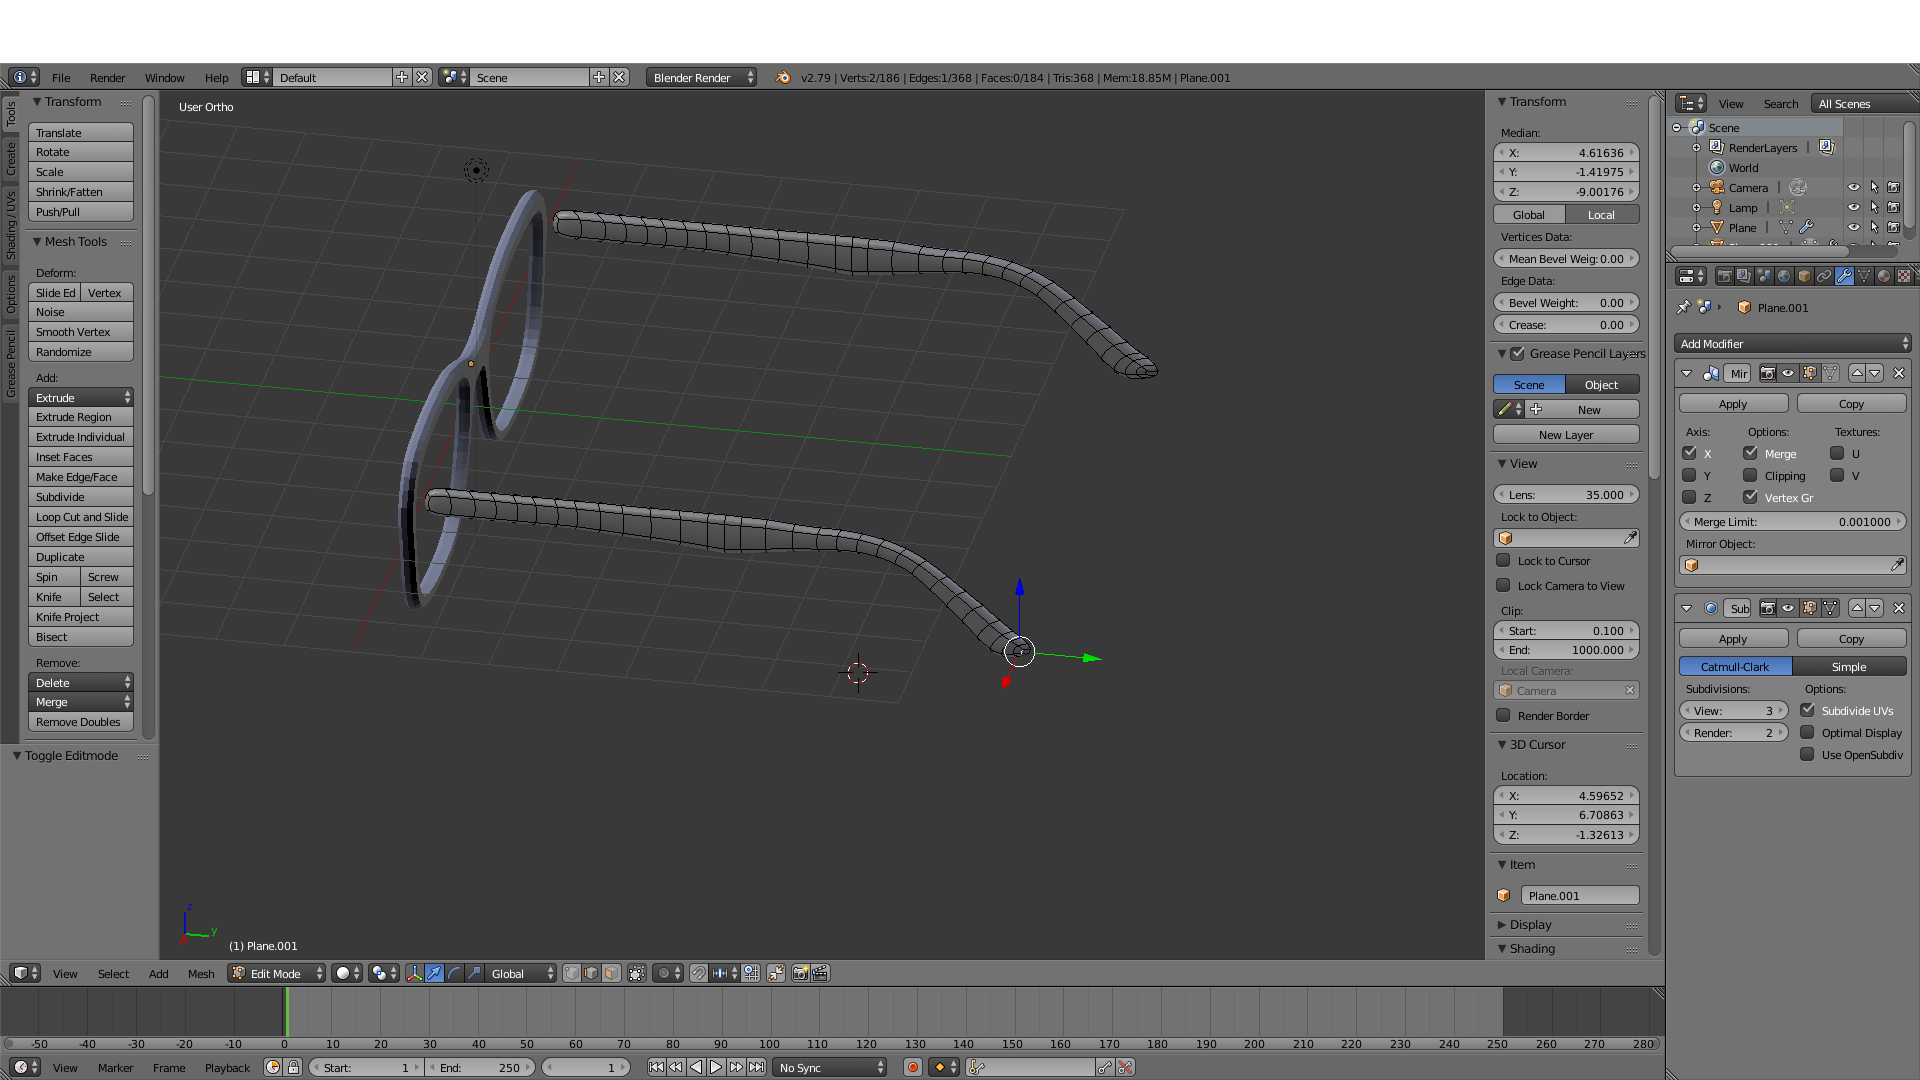Screen dimensions: 1920x1080
Task: Click Loop Cut and Slide
Action: pos(81,517)
